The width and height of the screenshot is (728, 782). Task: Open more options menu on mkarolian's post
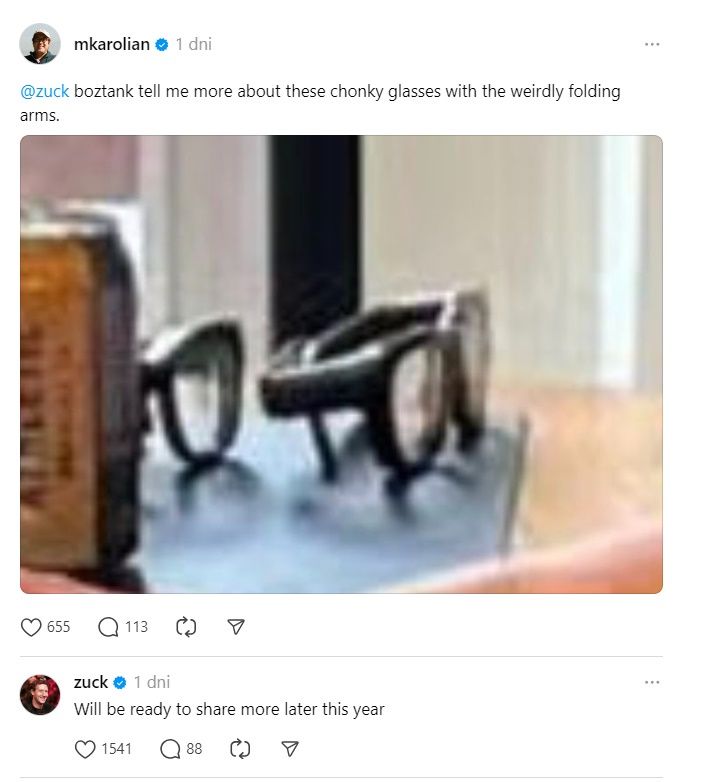pos(652,44)
